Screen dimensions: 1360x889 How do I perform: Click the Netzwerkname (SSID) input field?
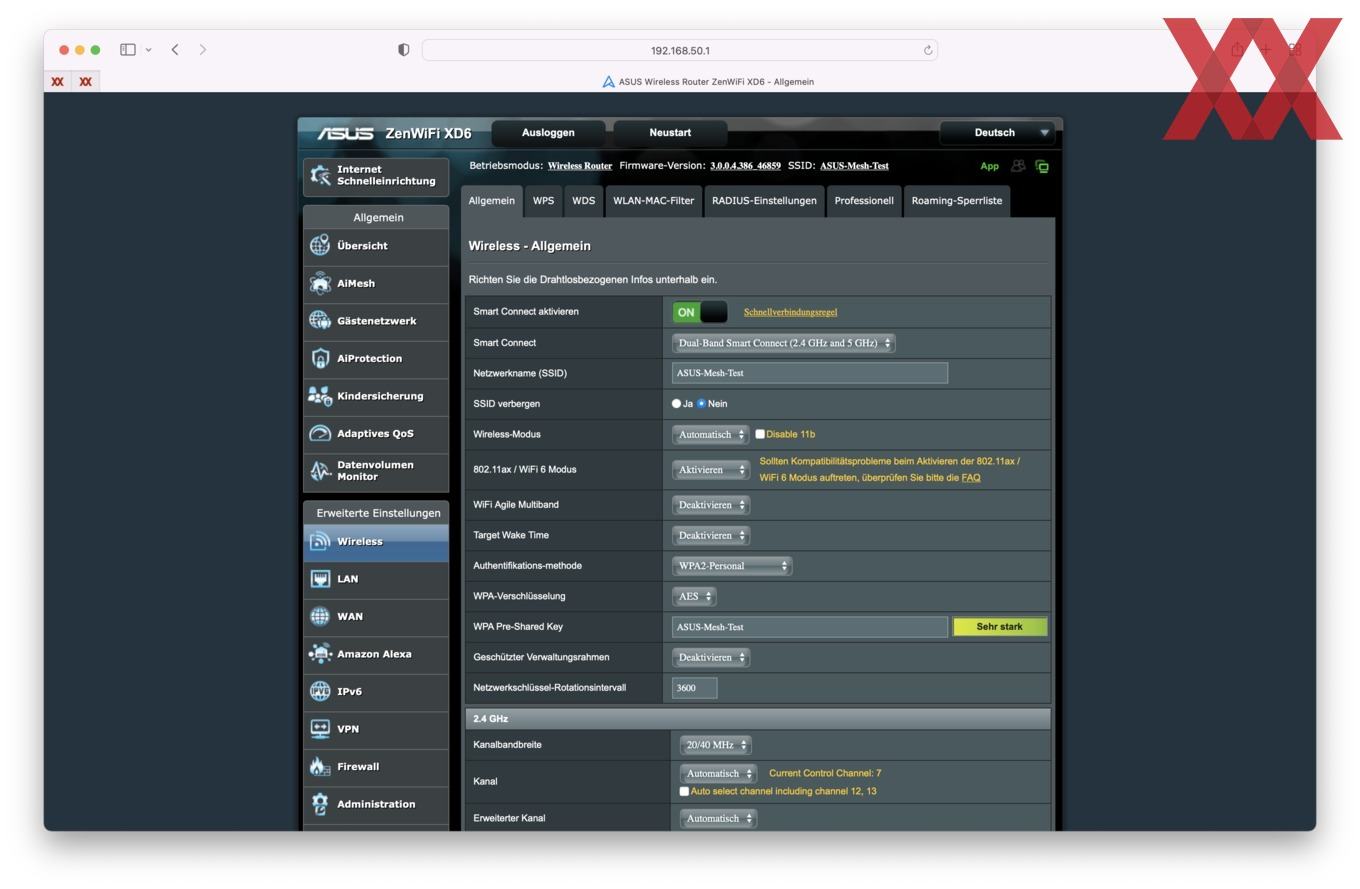click(810, 373)
